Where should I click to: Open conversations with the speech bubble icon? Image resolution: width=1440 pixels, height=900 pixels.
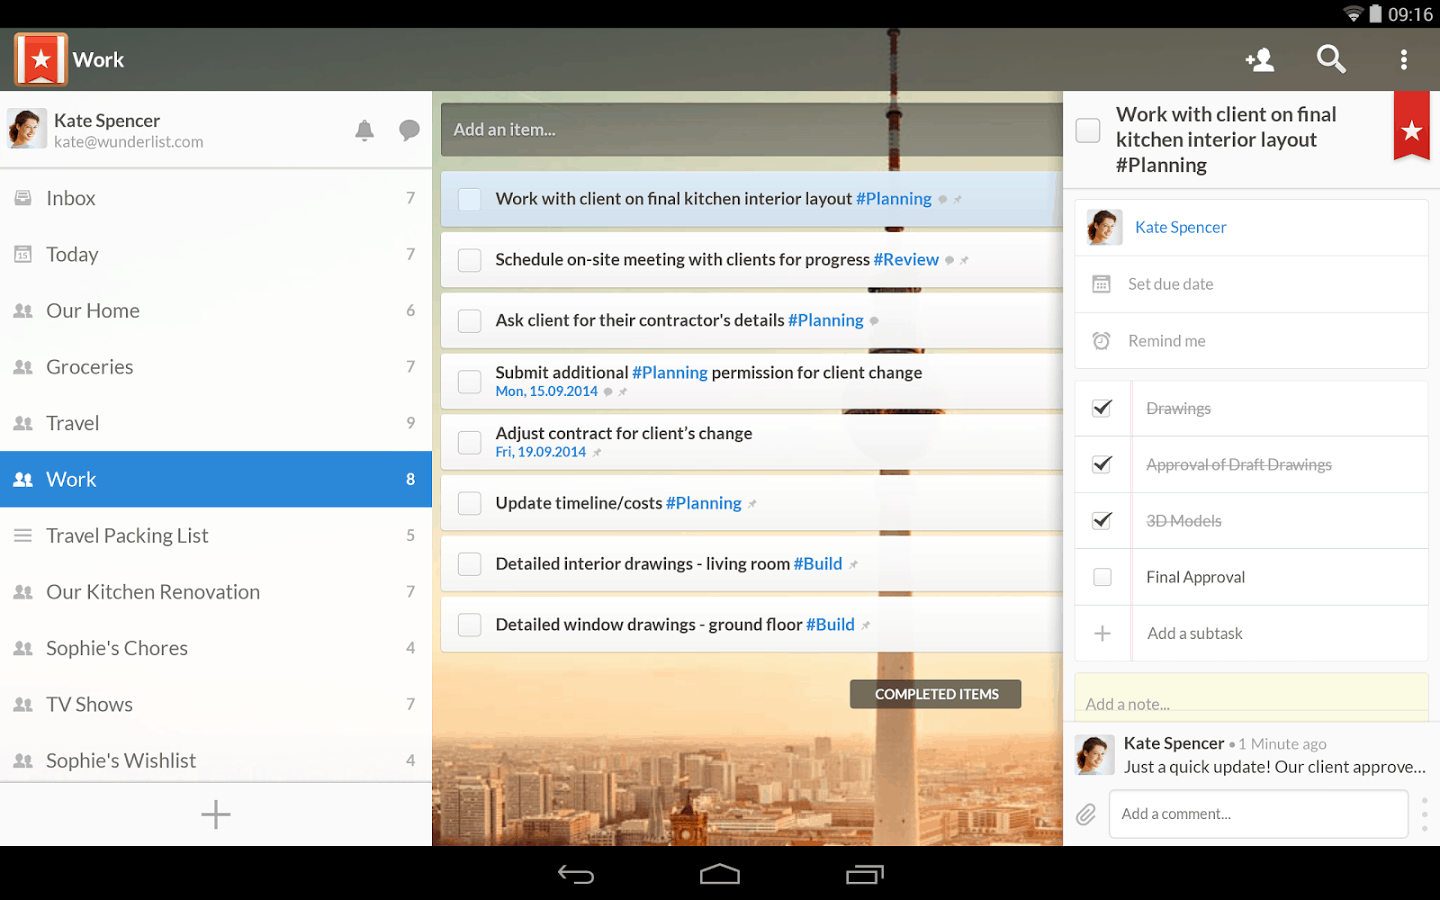pos(409,130)
